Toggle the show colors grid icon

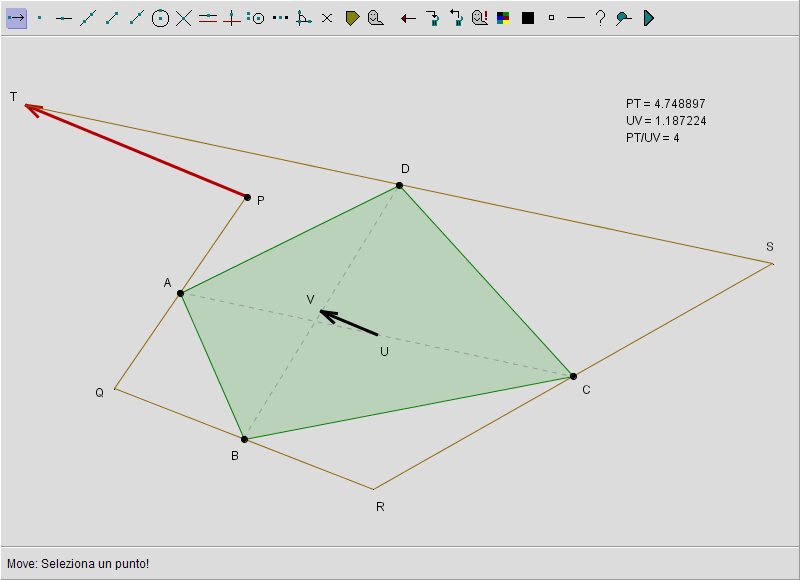(504, 18)
